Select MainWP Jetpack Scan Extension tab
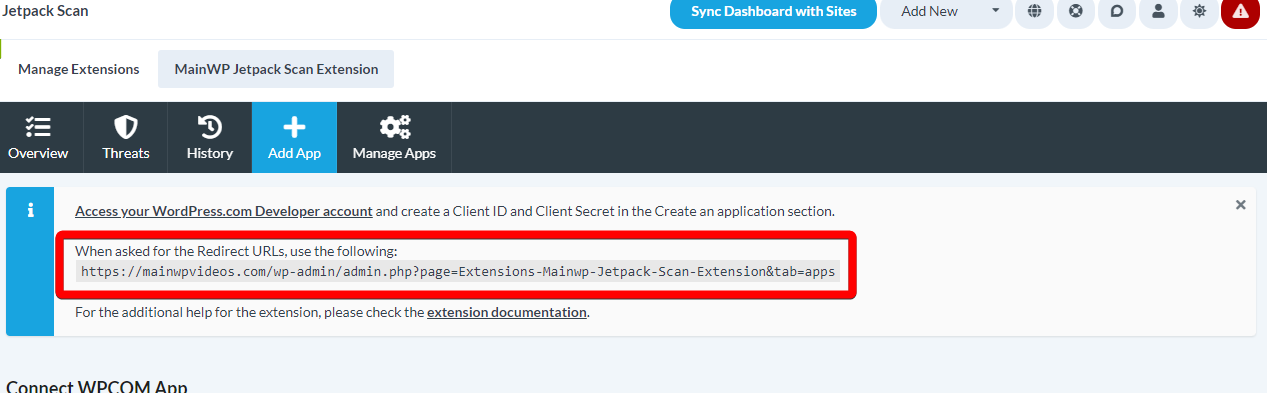1267x393 pixels. [276, 69]
